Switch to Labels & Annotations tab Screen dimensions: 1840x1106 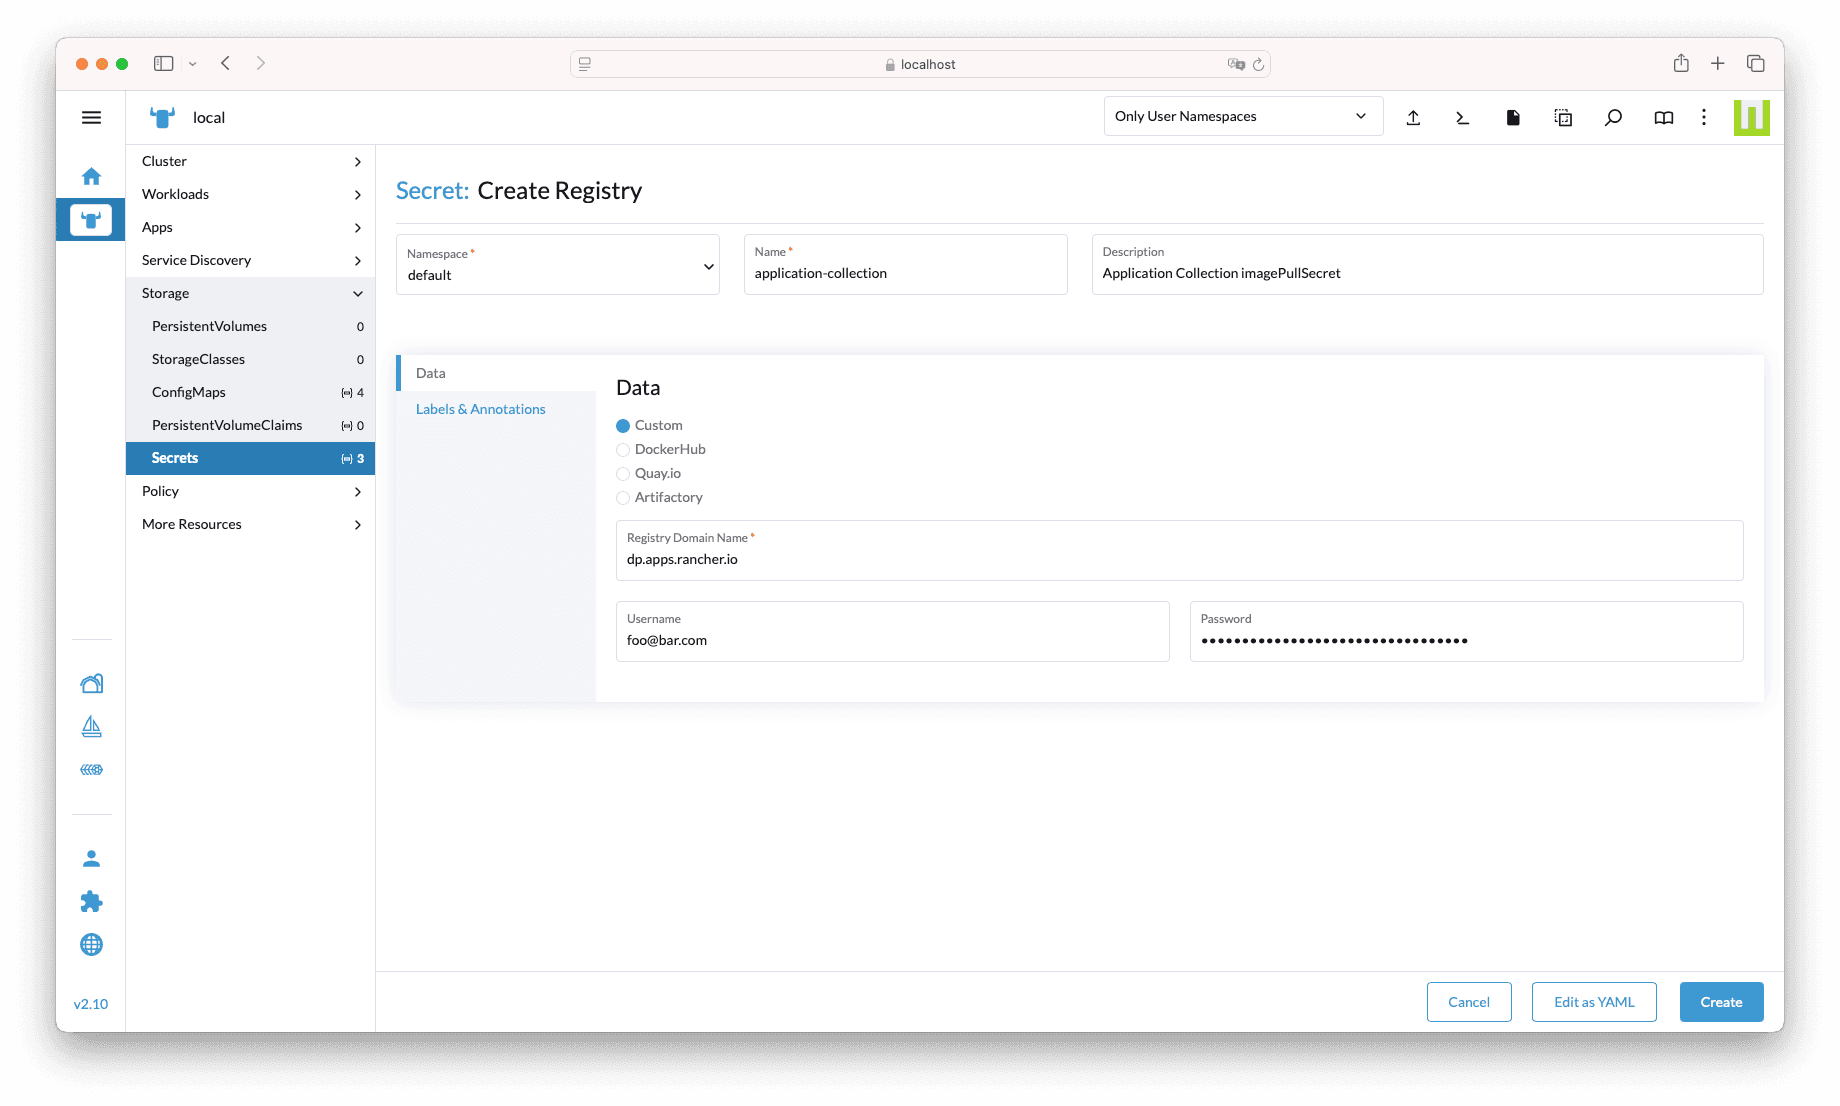pos(480,409)
